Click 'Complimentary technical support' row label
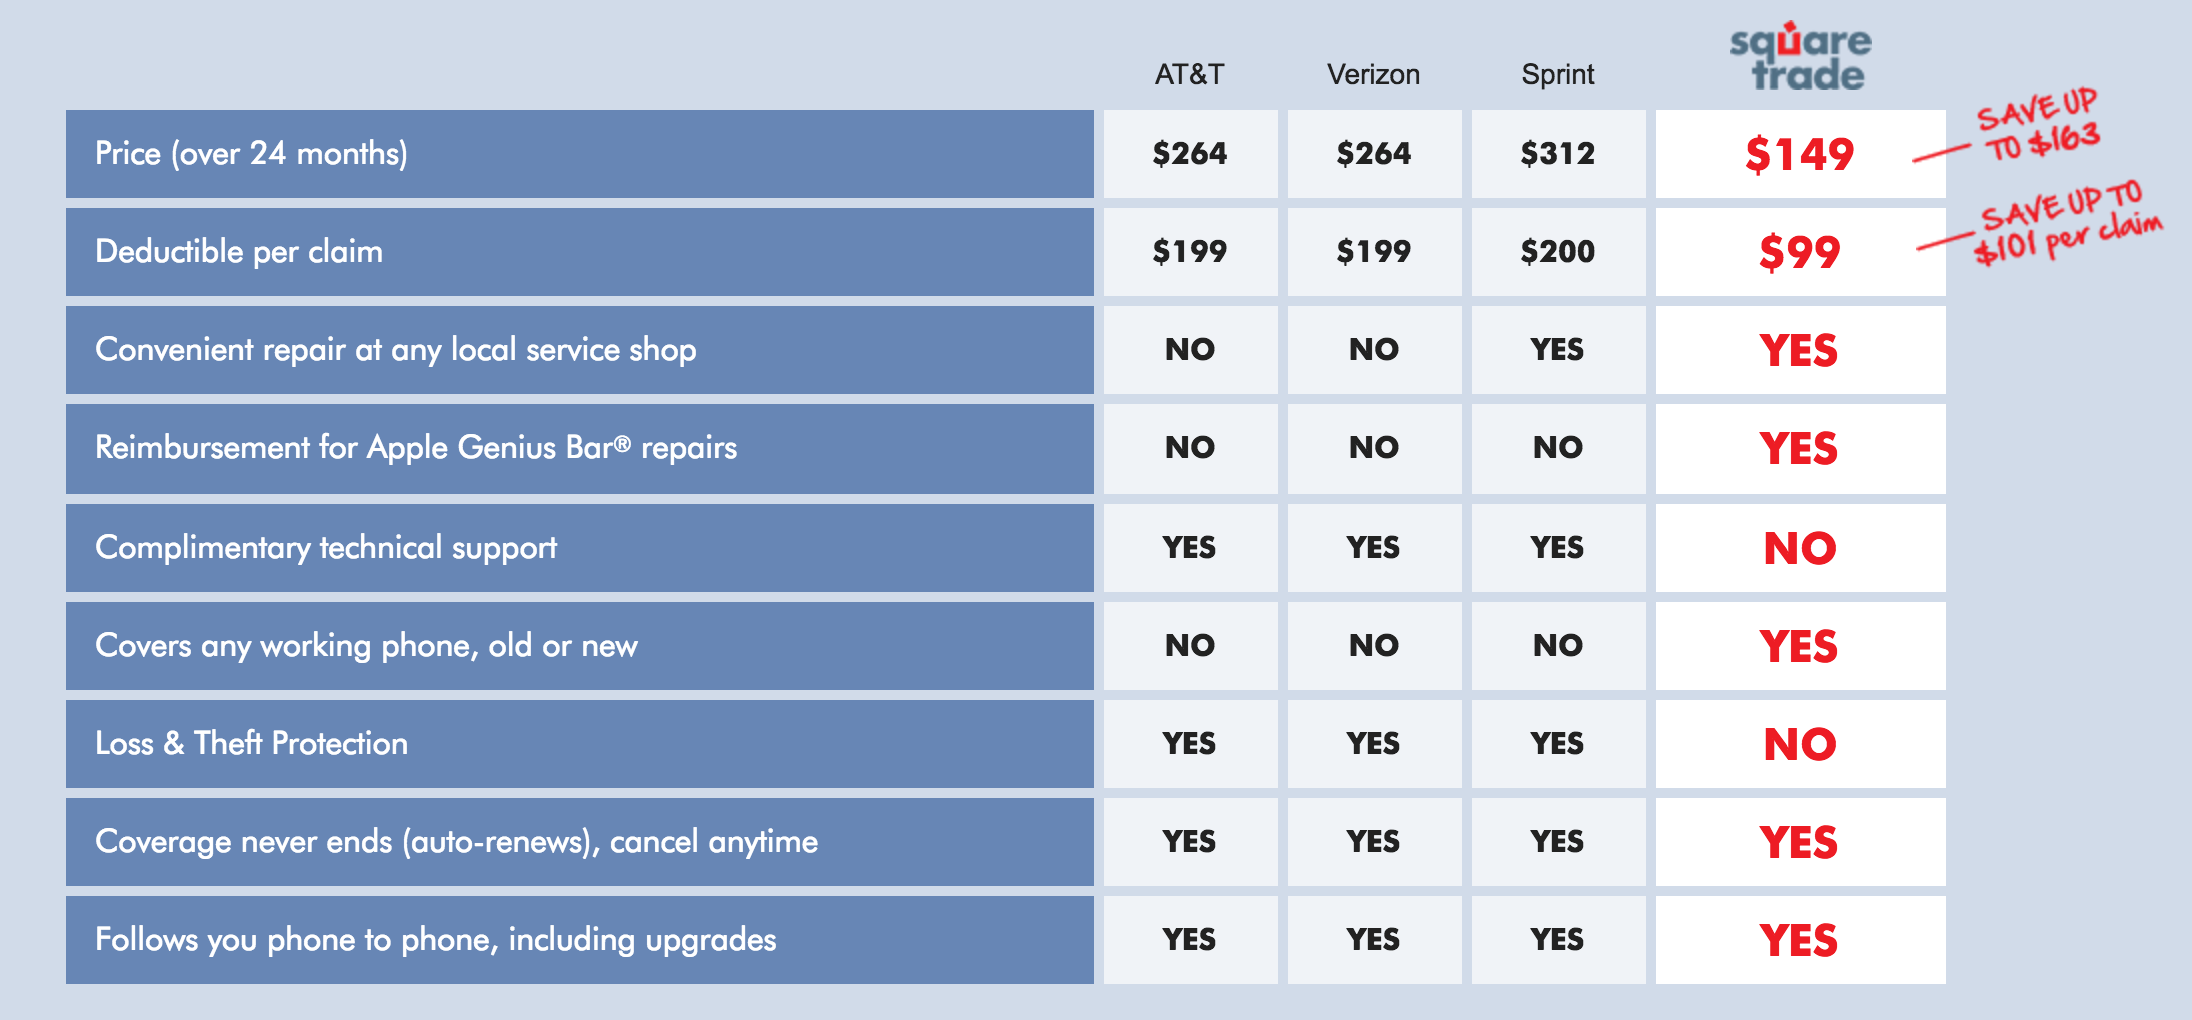The height and width of the screenshot is (1020, 2192). [x=326, y=548]
